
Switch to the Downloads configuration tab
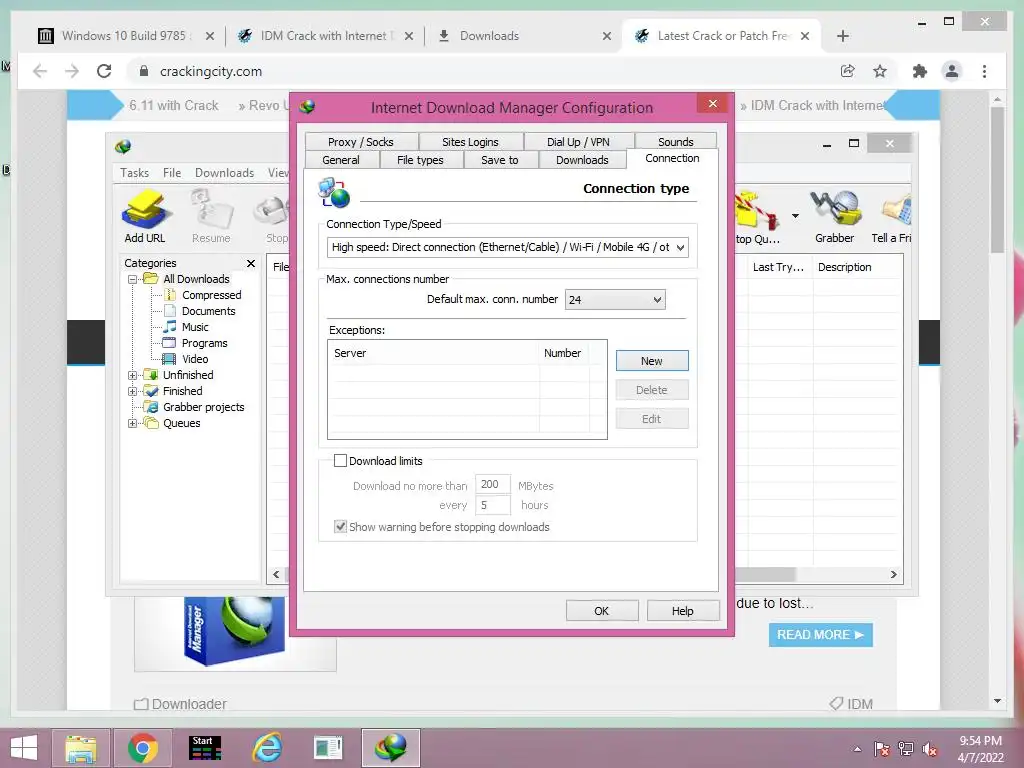pos(582,160)
